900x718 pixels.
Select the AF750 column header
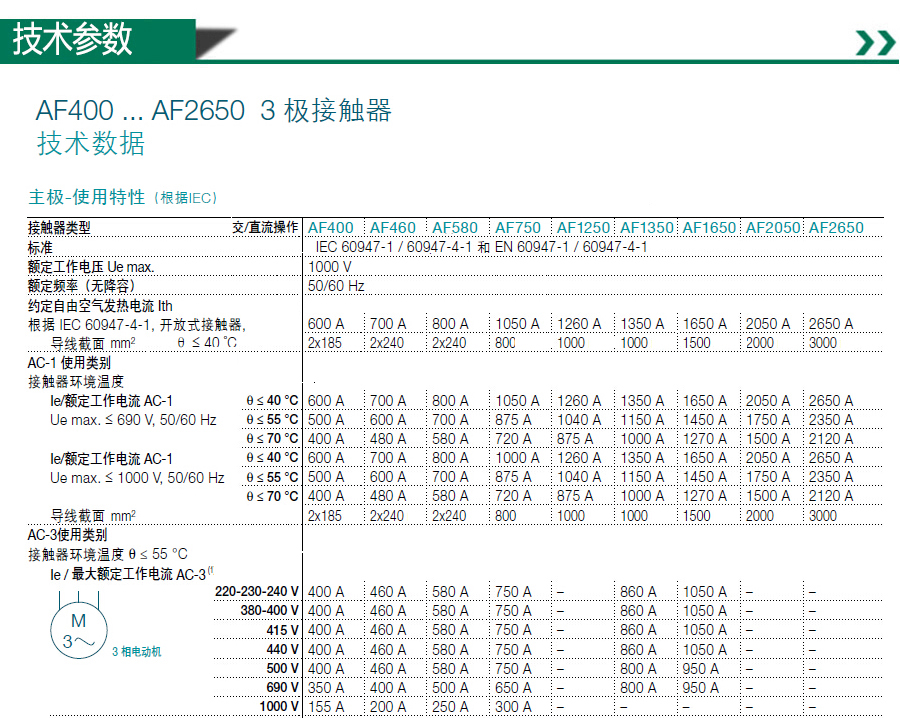(517, 228)
